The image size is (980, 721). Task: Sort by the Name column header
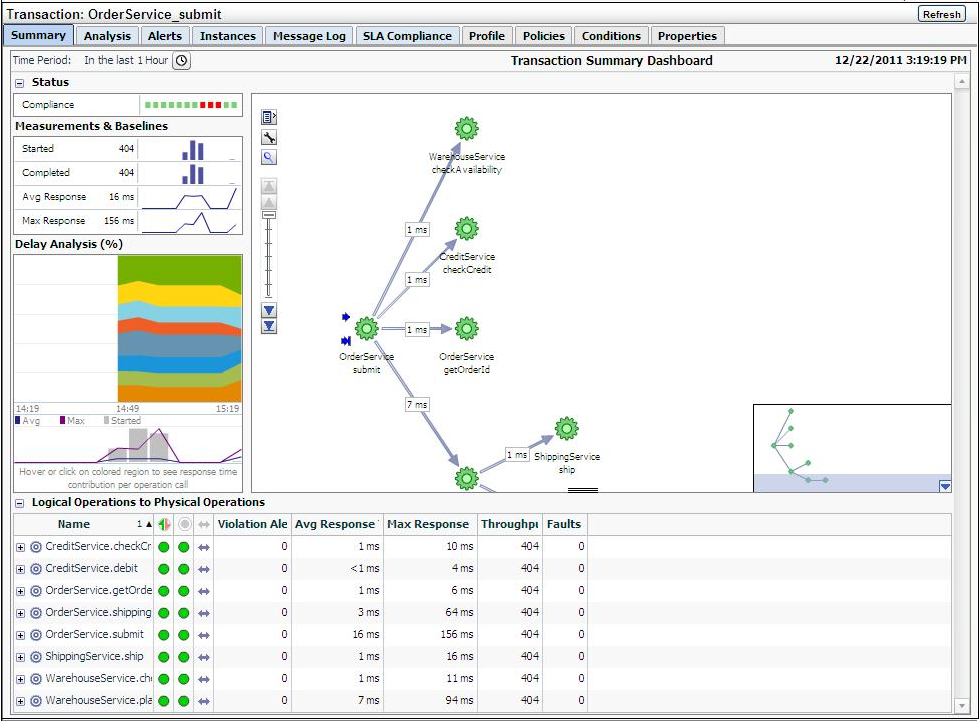(x=84, y=524)
